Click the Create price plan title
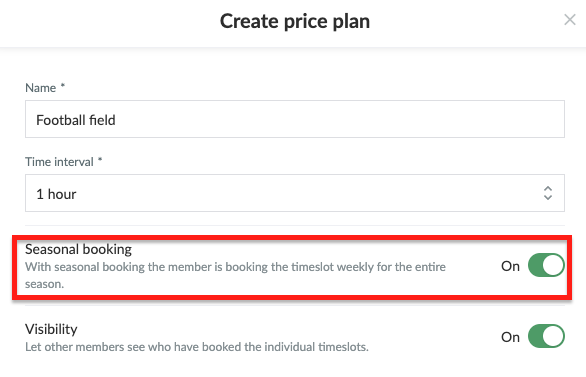Image resolution: width=586 pixels, height=377 pixels. click(x=295, y=21)
